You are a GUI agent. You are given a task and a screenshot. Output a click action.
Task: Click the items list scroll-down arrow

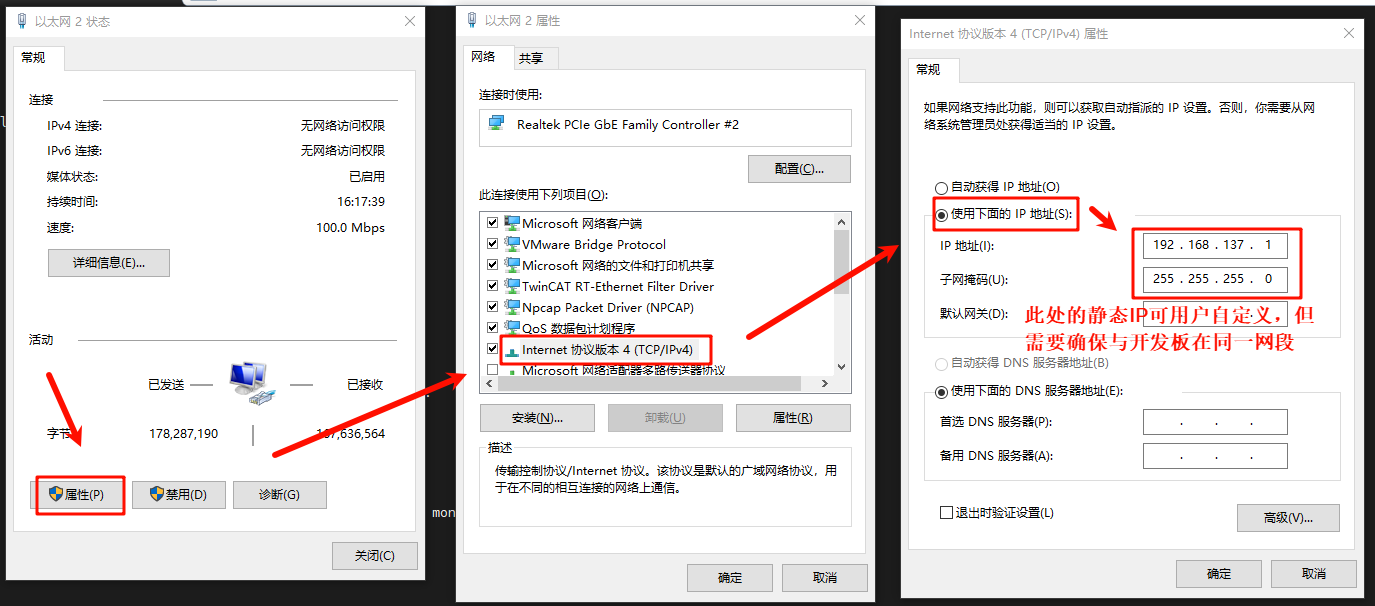tap(841, 367)
